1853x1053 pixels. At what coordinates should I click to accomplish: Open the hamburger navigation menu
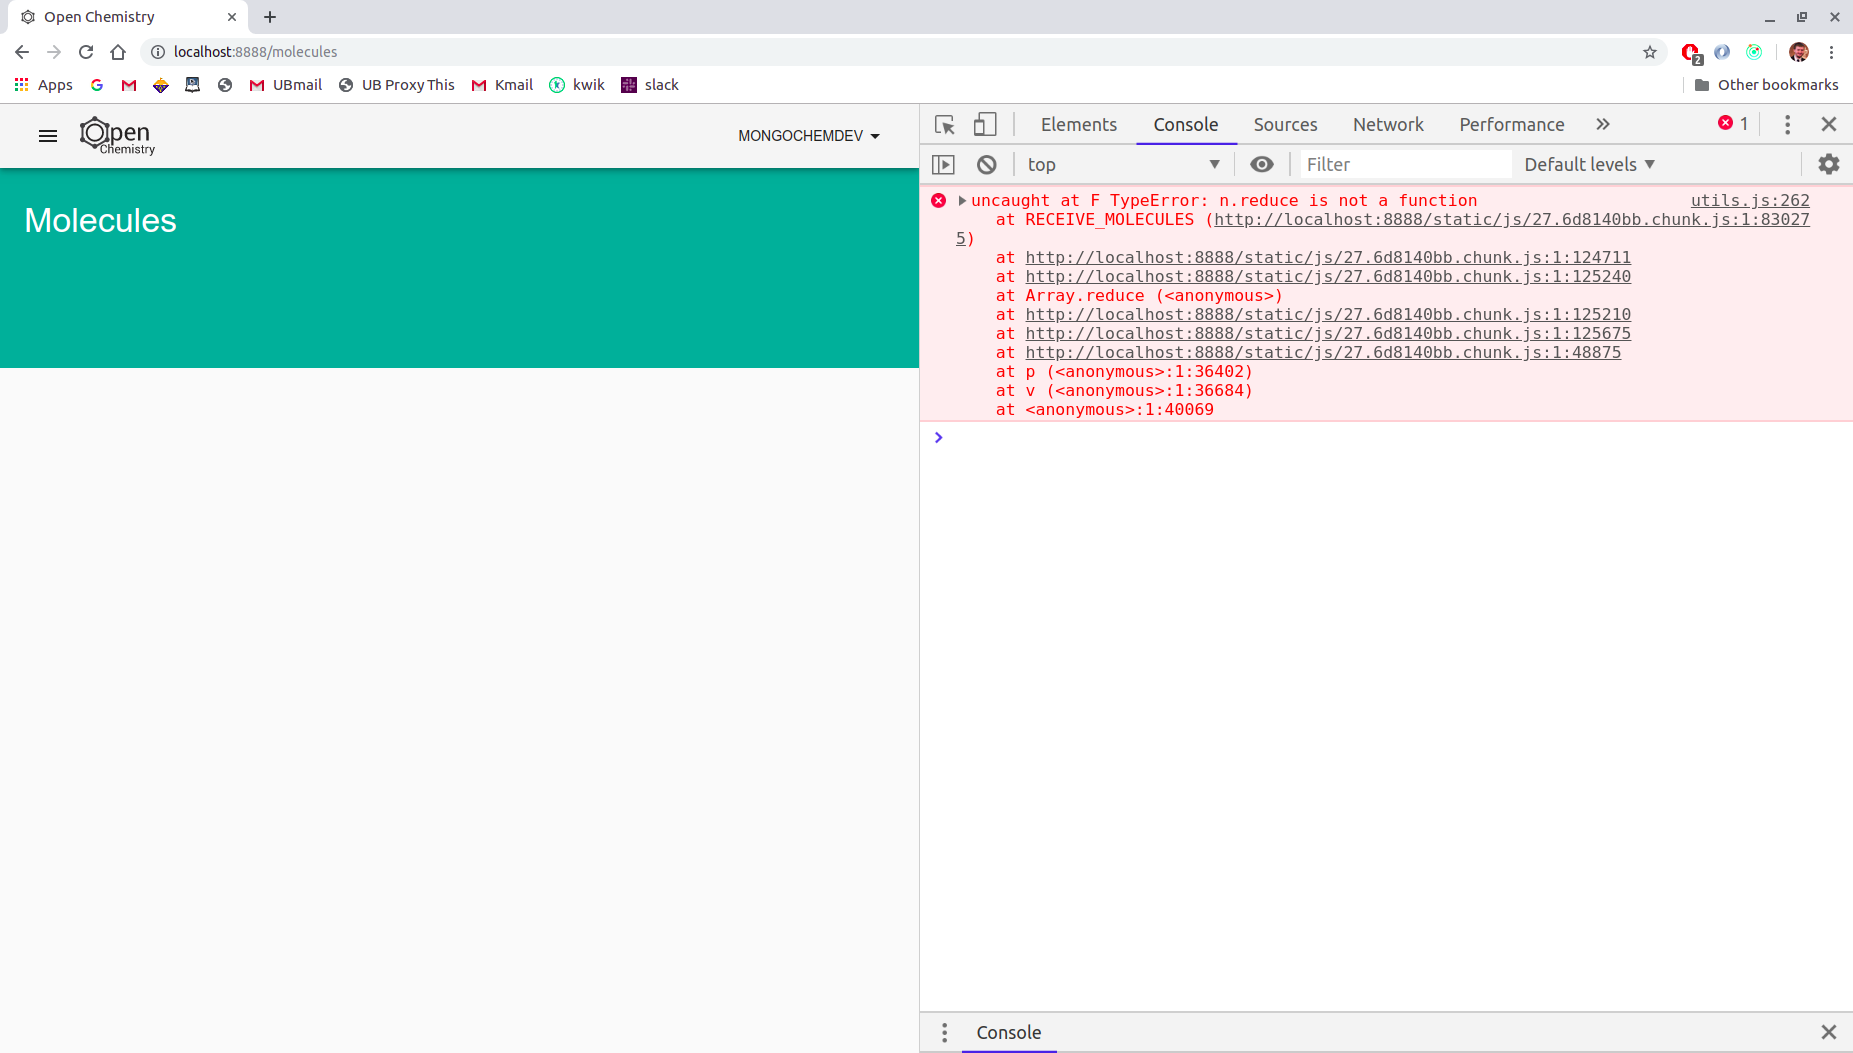point(48,136)
